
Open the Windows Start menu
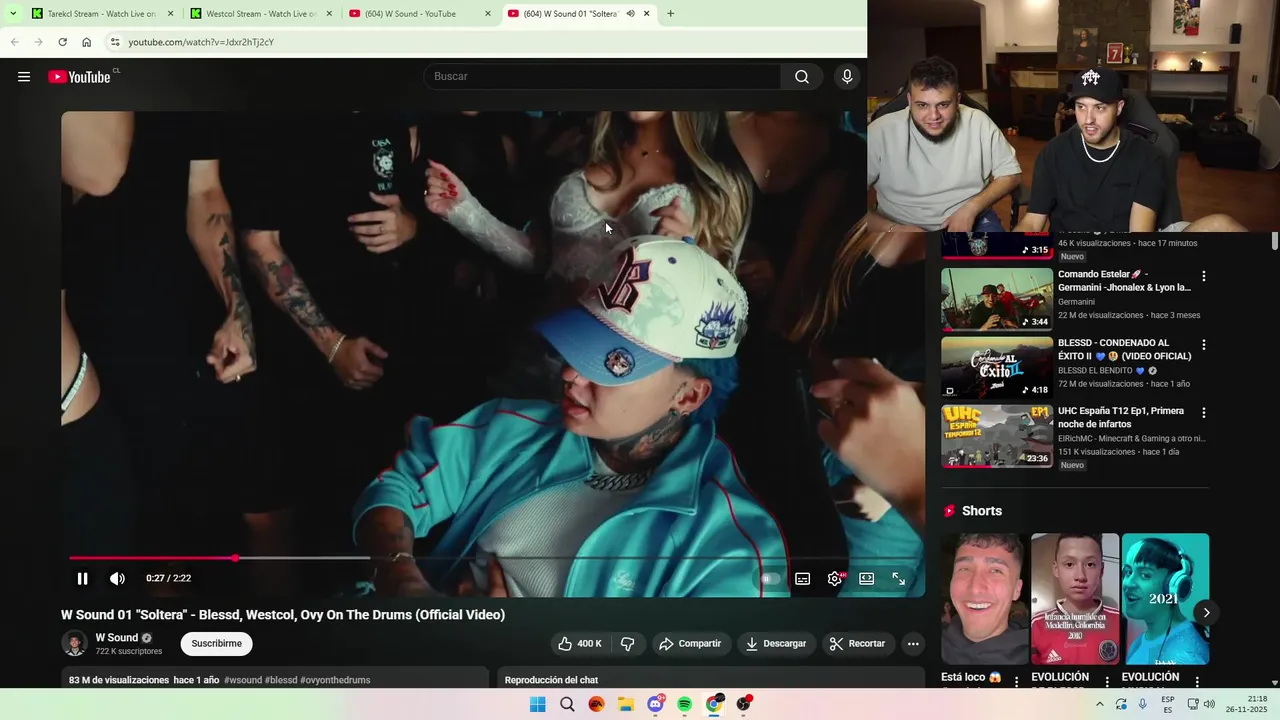[x=537, y=704]
